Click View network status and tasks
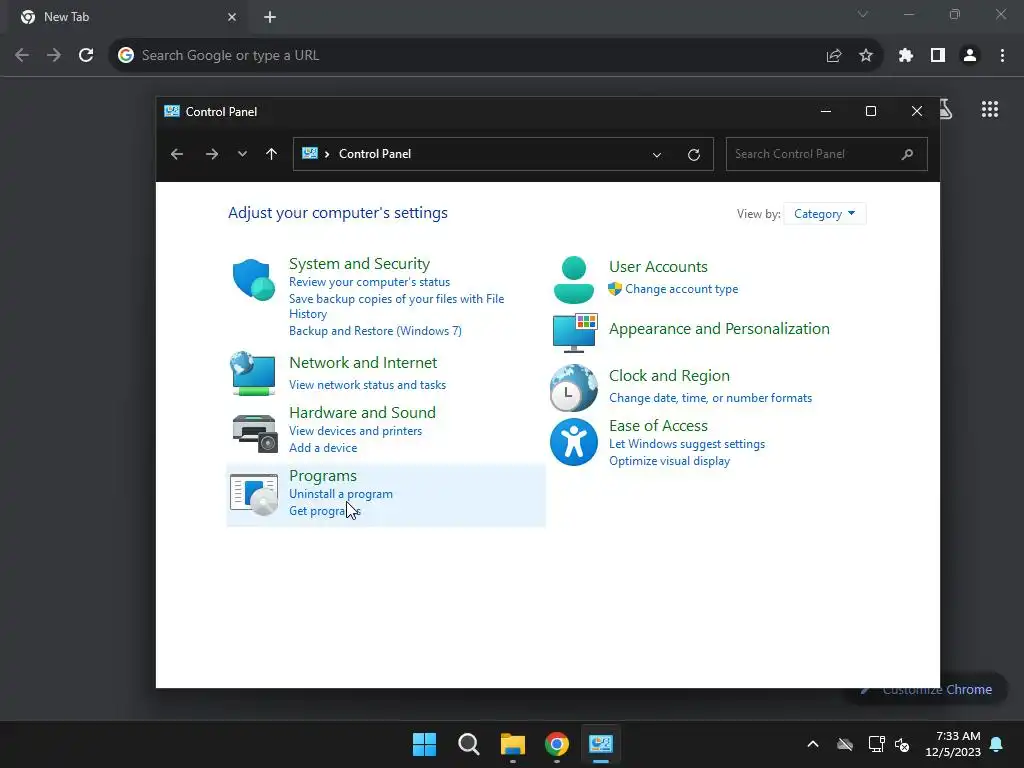Viewport: 1024px width, 768px height. click(x=367, y=385)
